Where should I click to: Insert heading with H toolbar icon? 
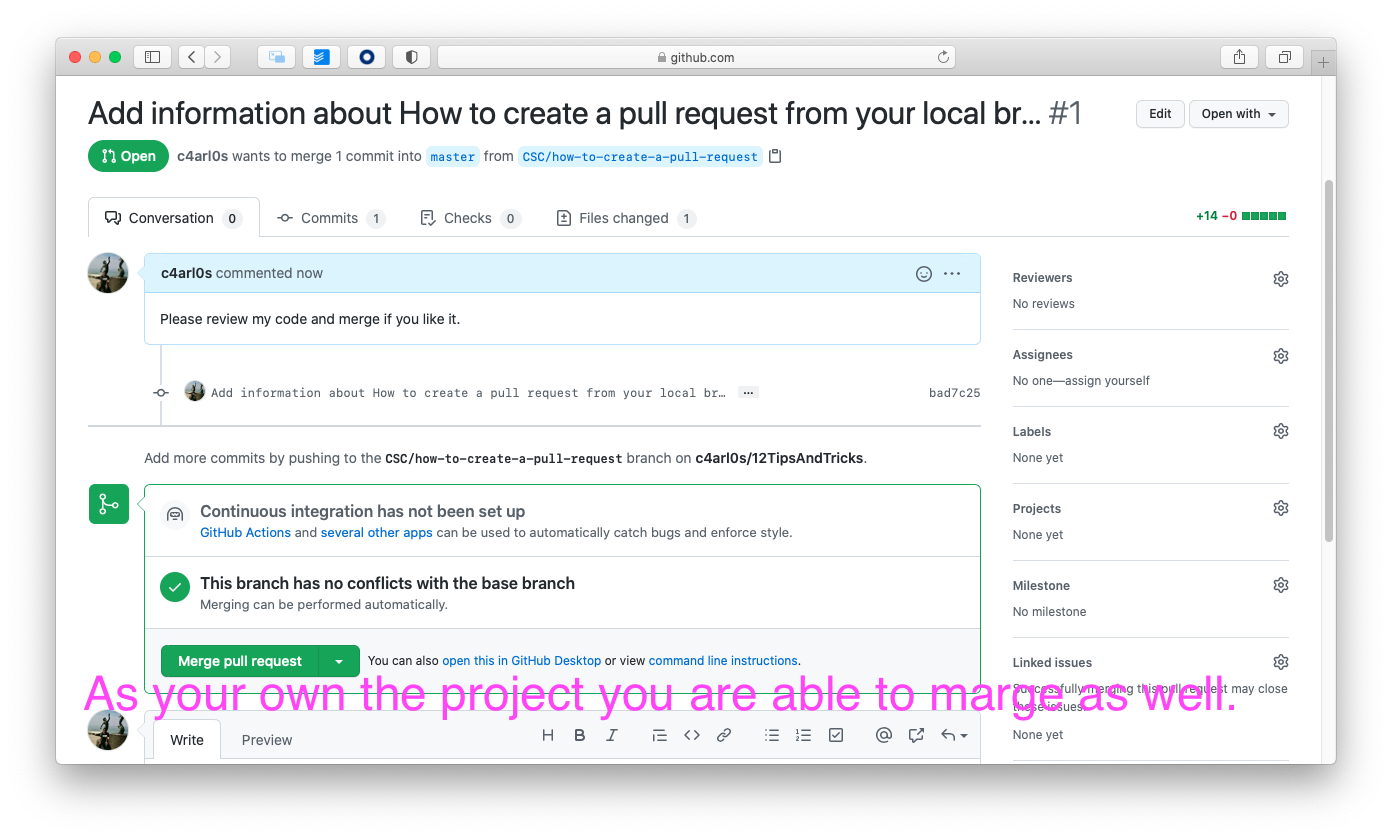pos(548,735)
